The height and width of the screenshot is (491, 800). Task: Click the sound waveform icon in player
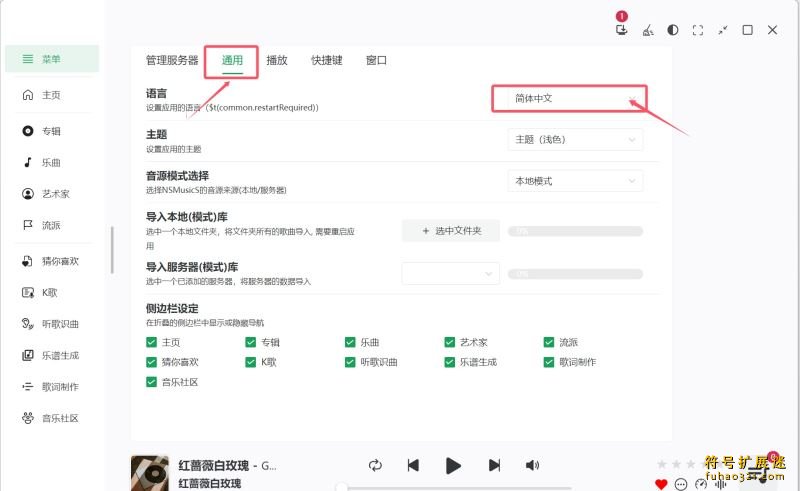tap(720, 484)
